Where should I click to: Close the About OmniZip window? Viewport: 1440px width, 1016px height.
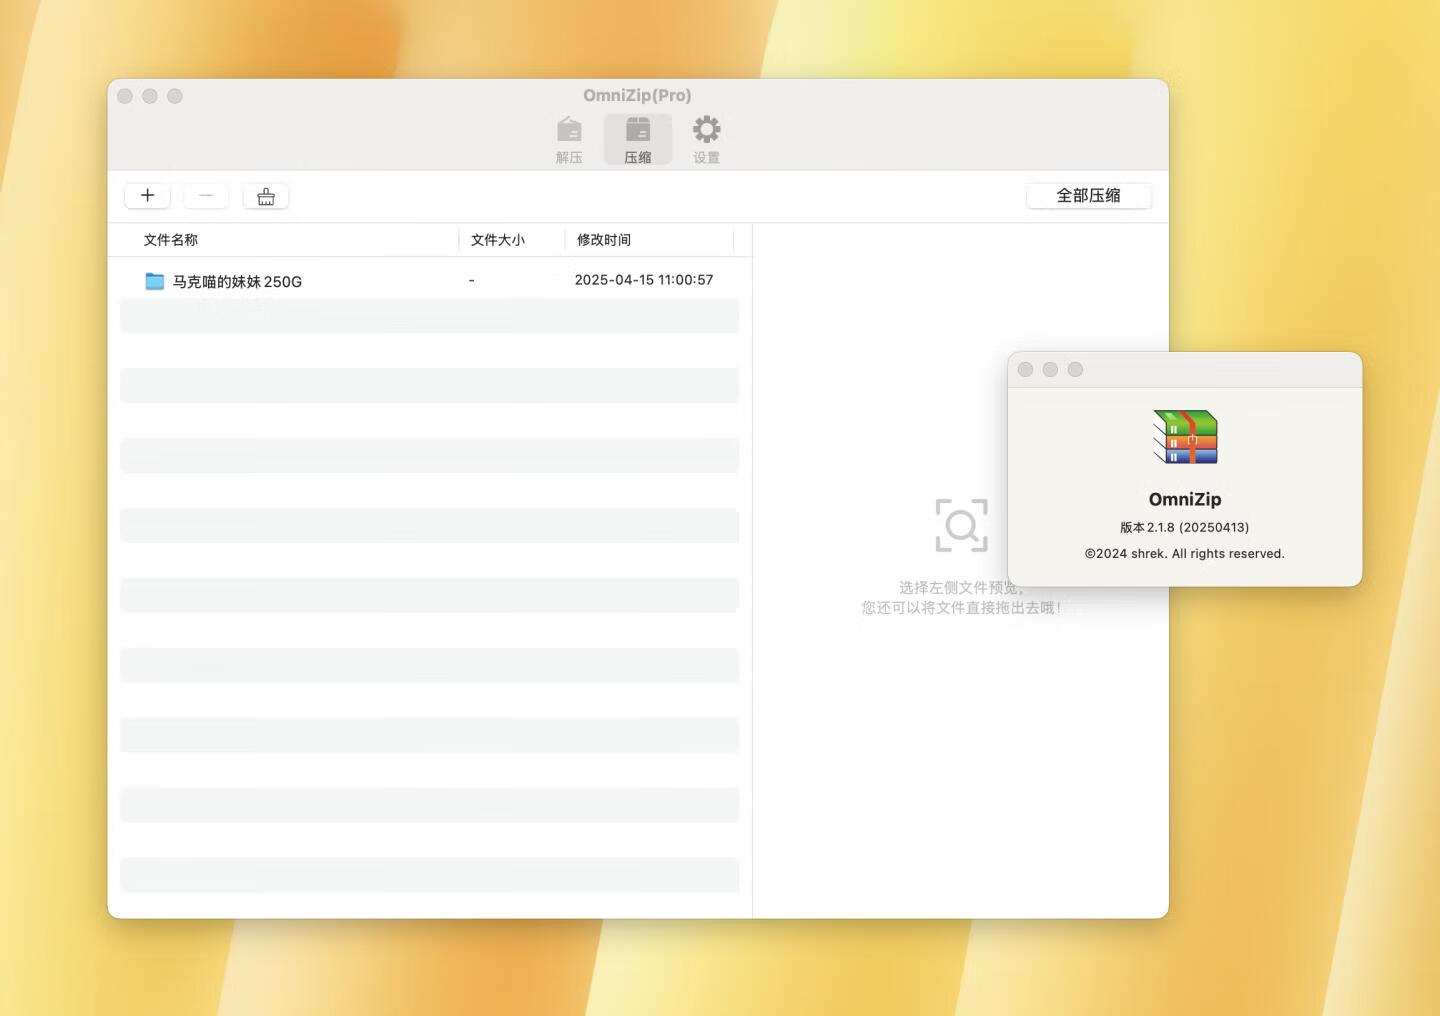coord(1025,369)
